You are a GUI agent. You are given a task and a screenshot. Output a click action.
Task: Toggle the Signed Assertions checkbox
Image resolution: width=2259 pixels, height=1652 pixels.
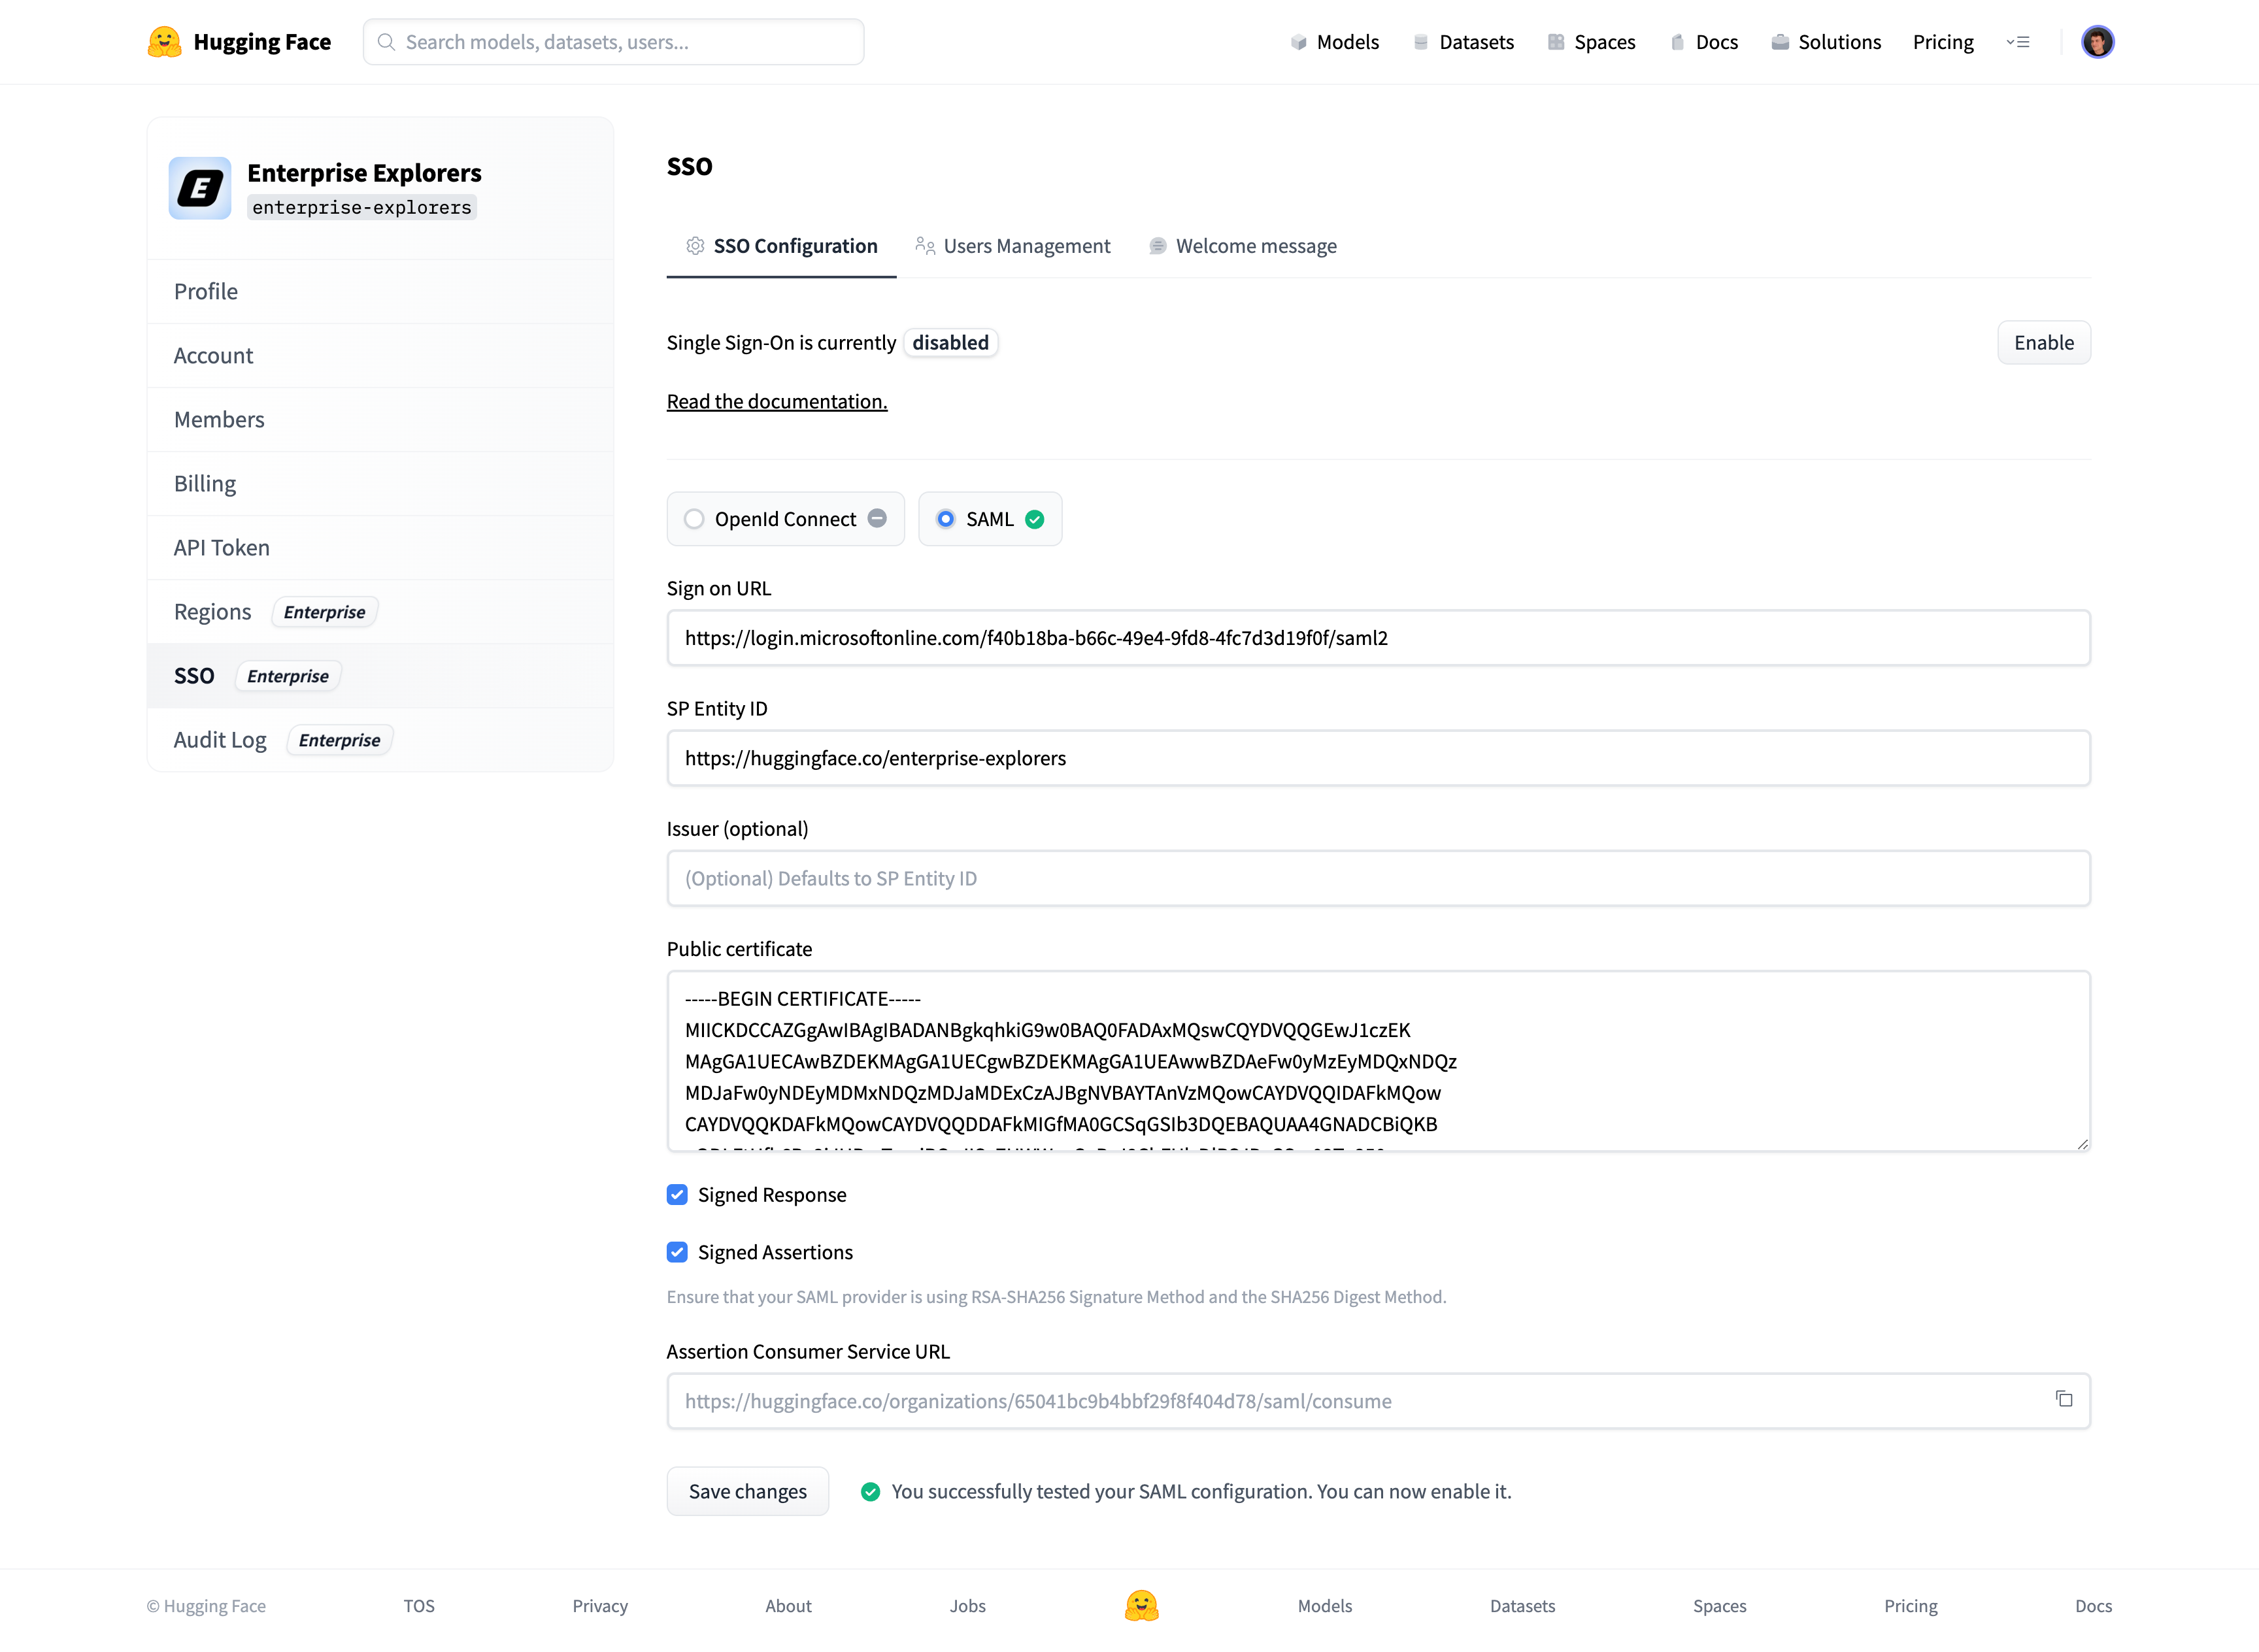point(677,1252)
